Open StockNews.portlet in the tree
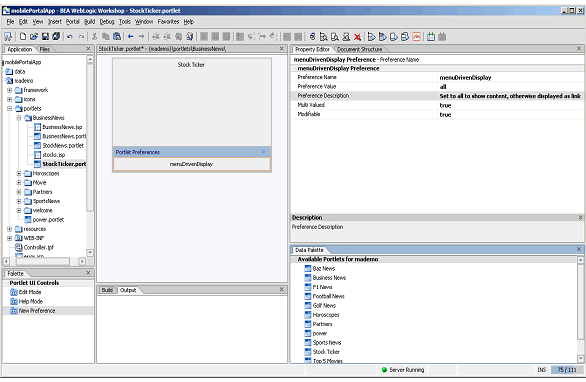 pos(59,146)
